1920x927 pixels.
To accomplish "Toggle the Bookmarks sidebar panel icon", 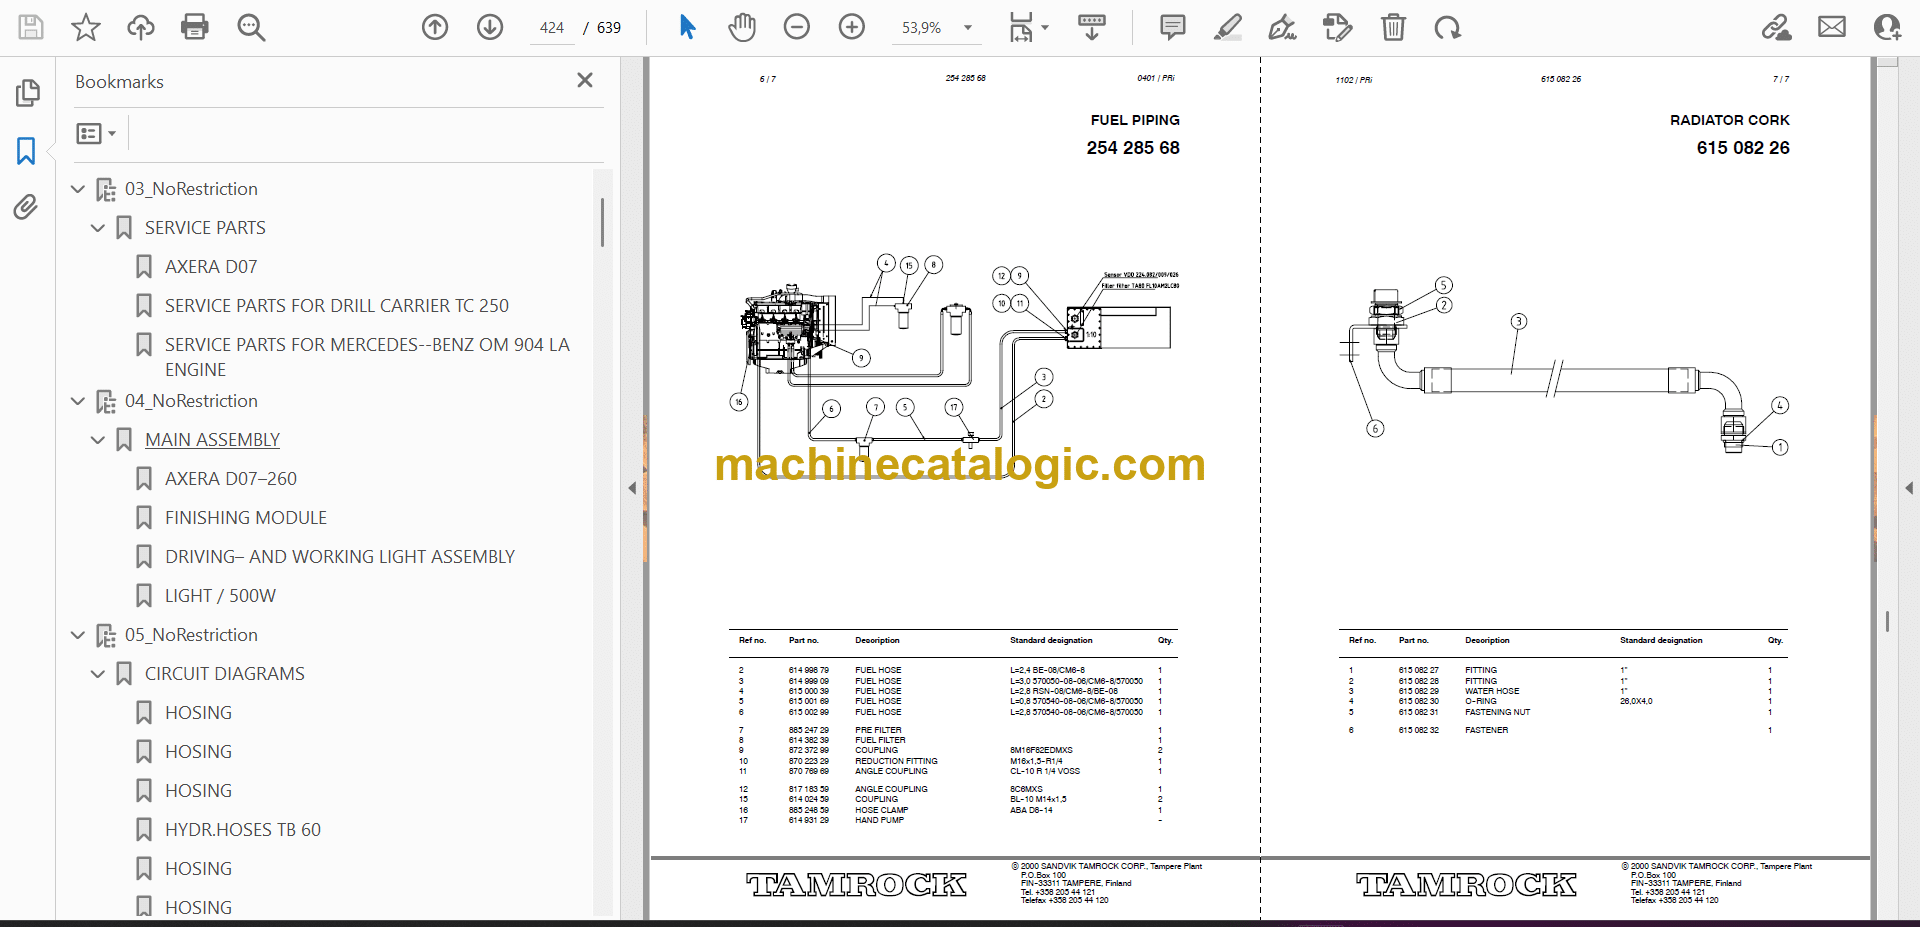I will tap(26, 151).
